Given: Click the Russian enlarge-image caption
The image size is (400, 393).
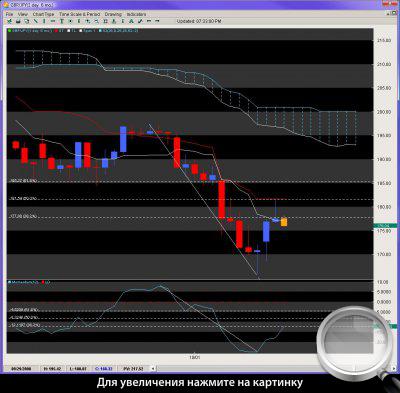Looking at the screenshot, I should (x=200, y=382).
